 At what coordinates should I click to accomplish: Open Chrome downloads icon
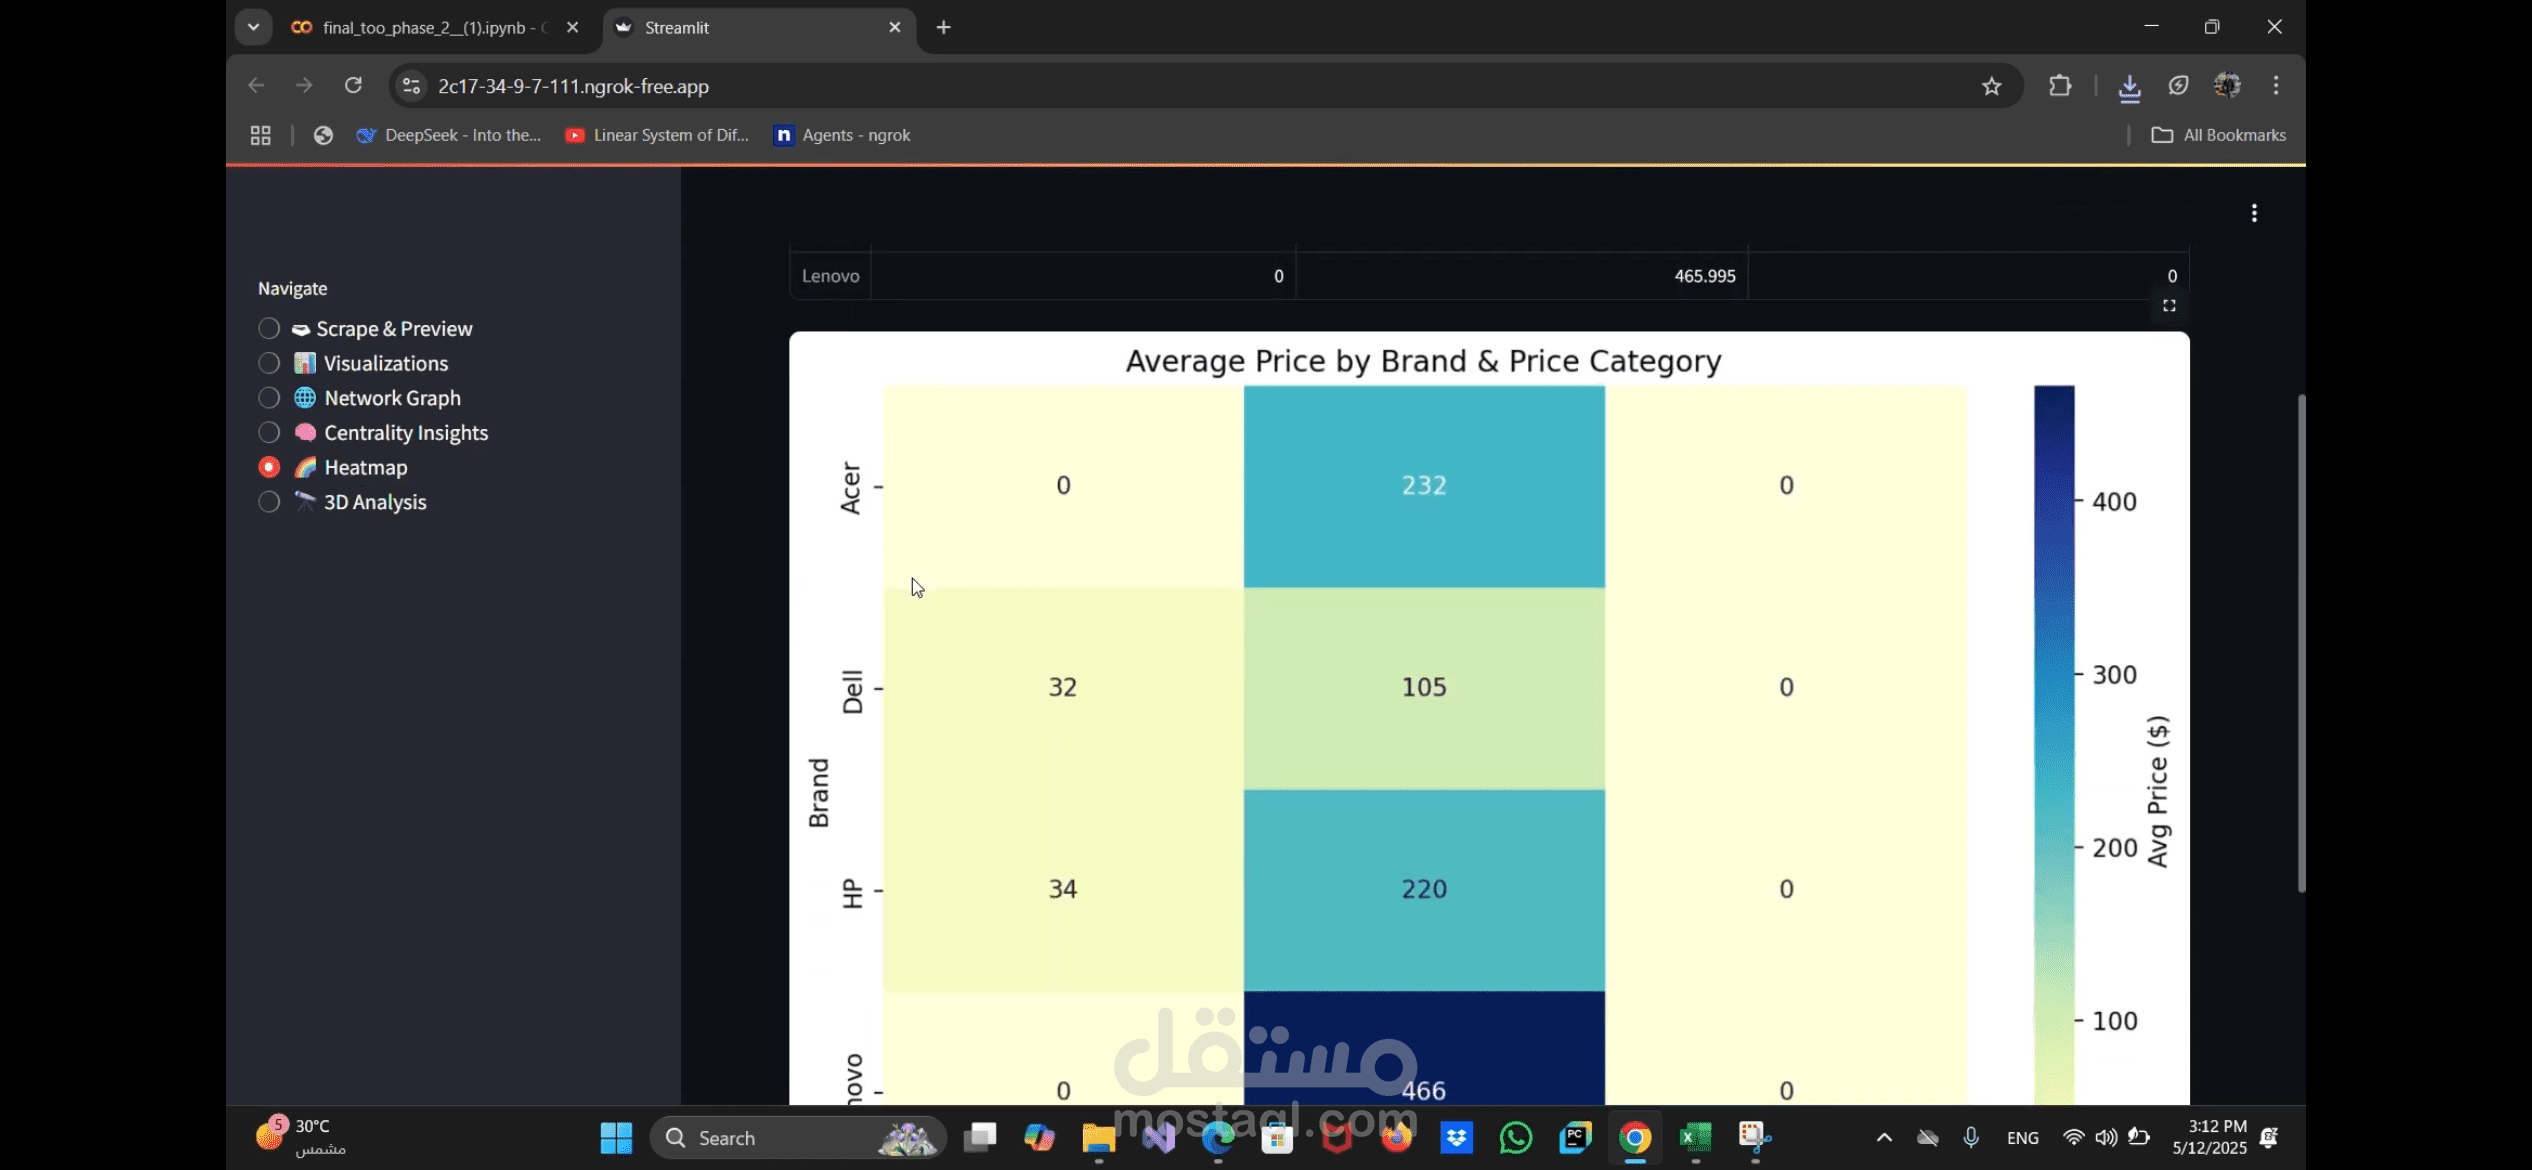2129,87
